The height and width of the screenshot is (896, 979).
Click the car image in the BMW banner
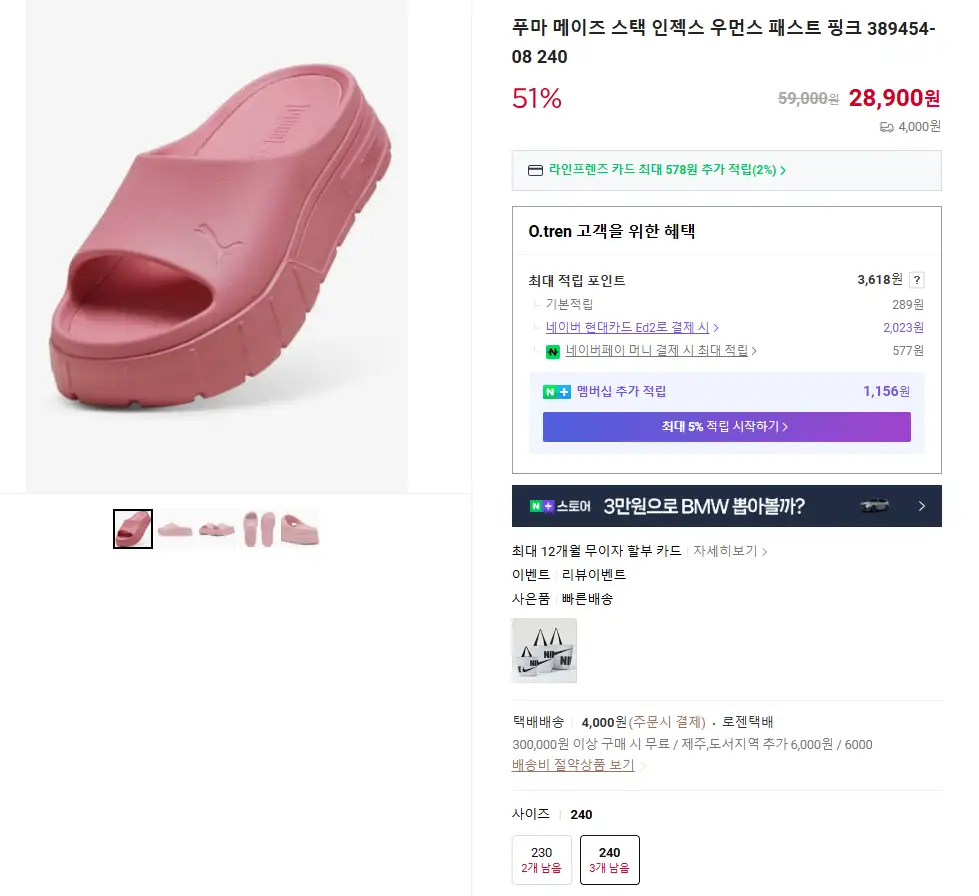(x=874, y=506)
